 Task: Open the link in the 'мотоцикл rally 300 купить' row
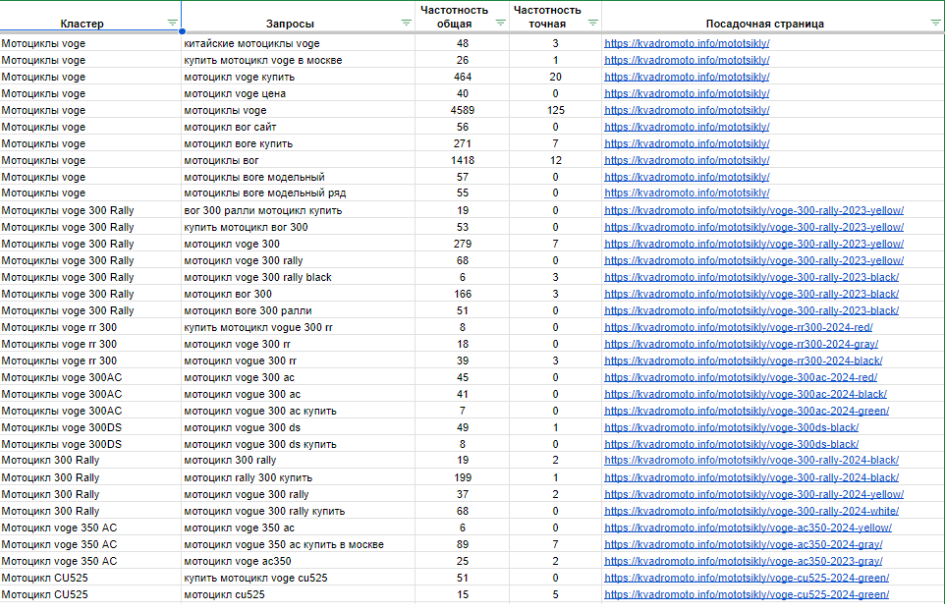click(752, 477)
